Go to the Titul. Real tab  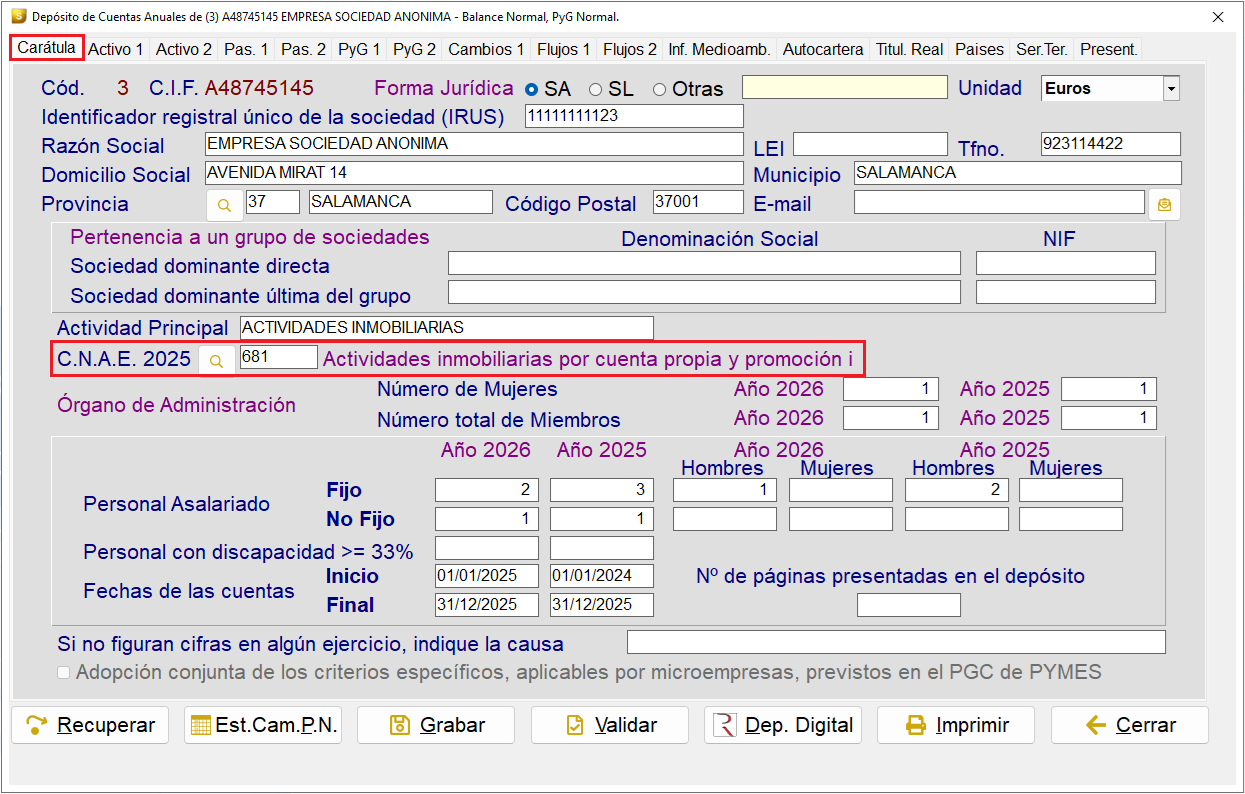[909, 49]
